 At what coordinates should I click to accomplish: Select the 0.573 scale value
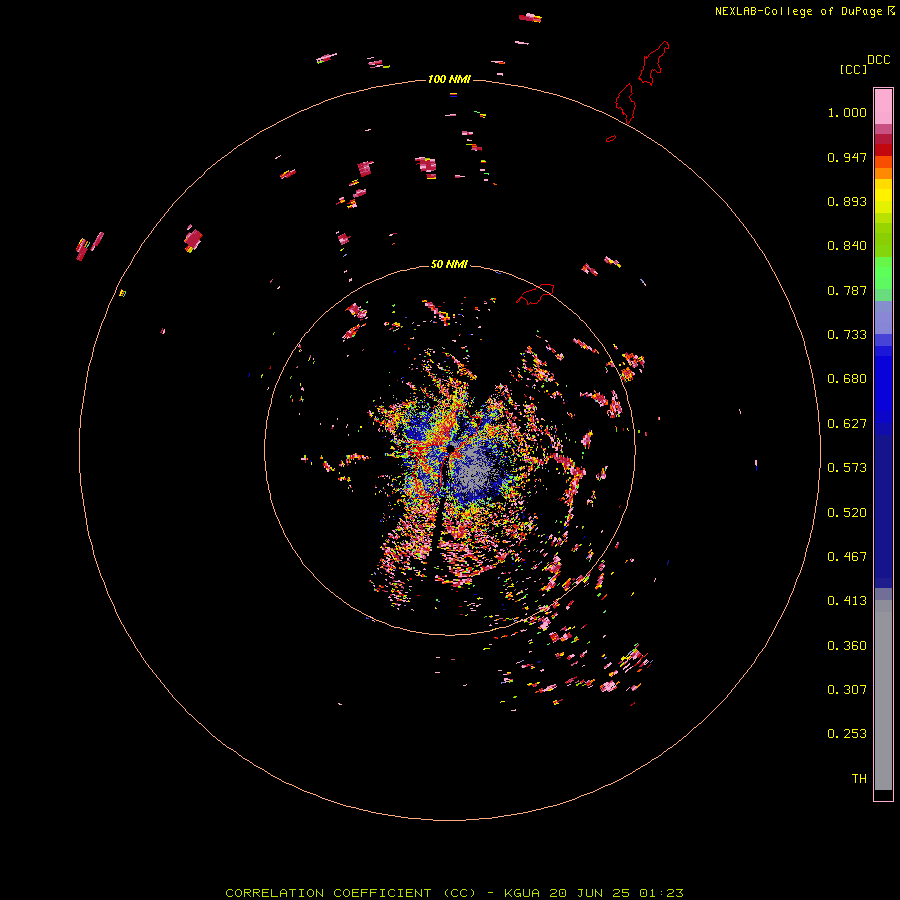click(847, 468)
